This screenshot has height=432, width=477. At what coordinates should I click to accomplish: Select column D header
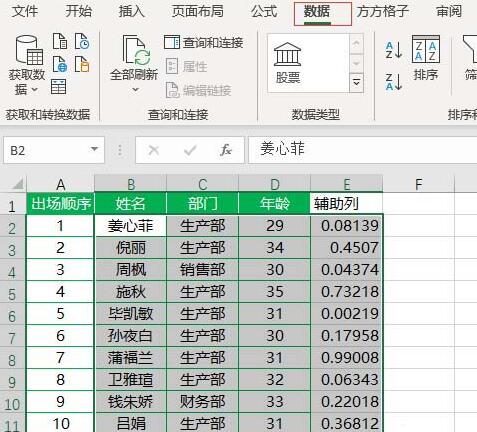pos(275,184)
